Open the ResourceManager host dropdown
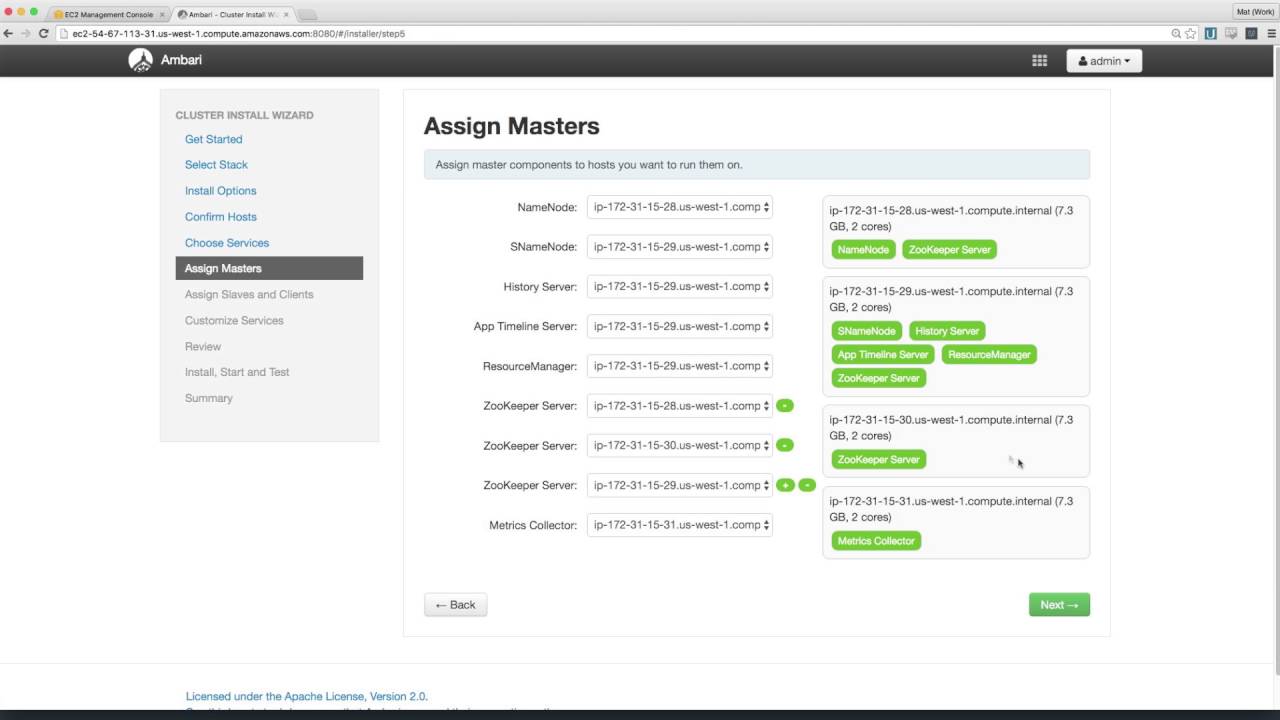This screenshot has height=720, width=1280. coord(680,366)
